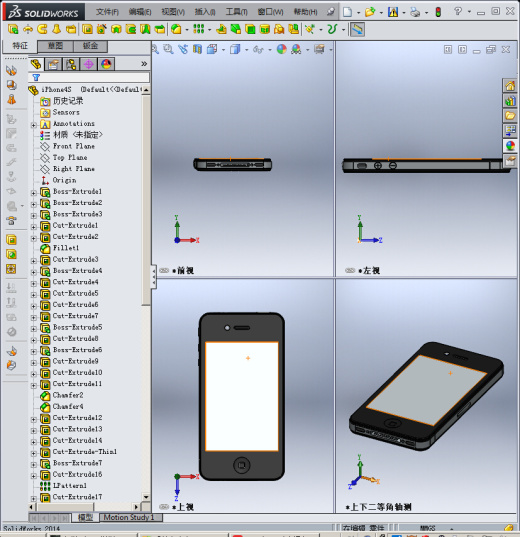This screenshot has height=537, width=520.
Task: Open the View Palette task pane icon
Action: (x=510, y=131)
